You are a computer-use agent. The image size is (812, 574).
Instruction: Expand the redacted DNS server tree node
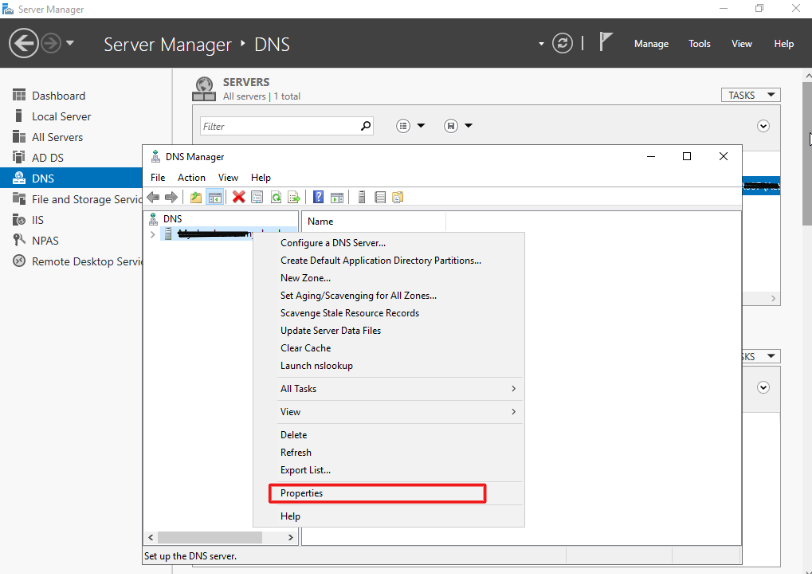pos(153,235)
